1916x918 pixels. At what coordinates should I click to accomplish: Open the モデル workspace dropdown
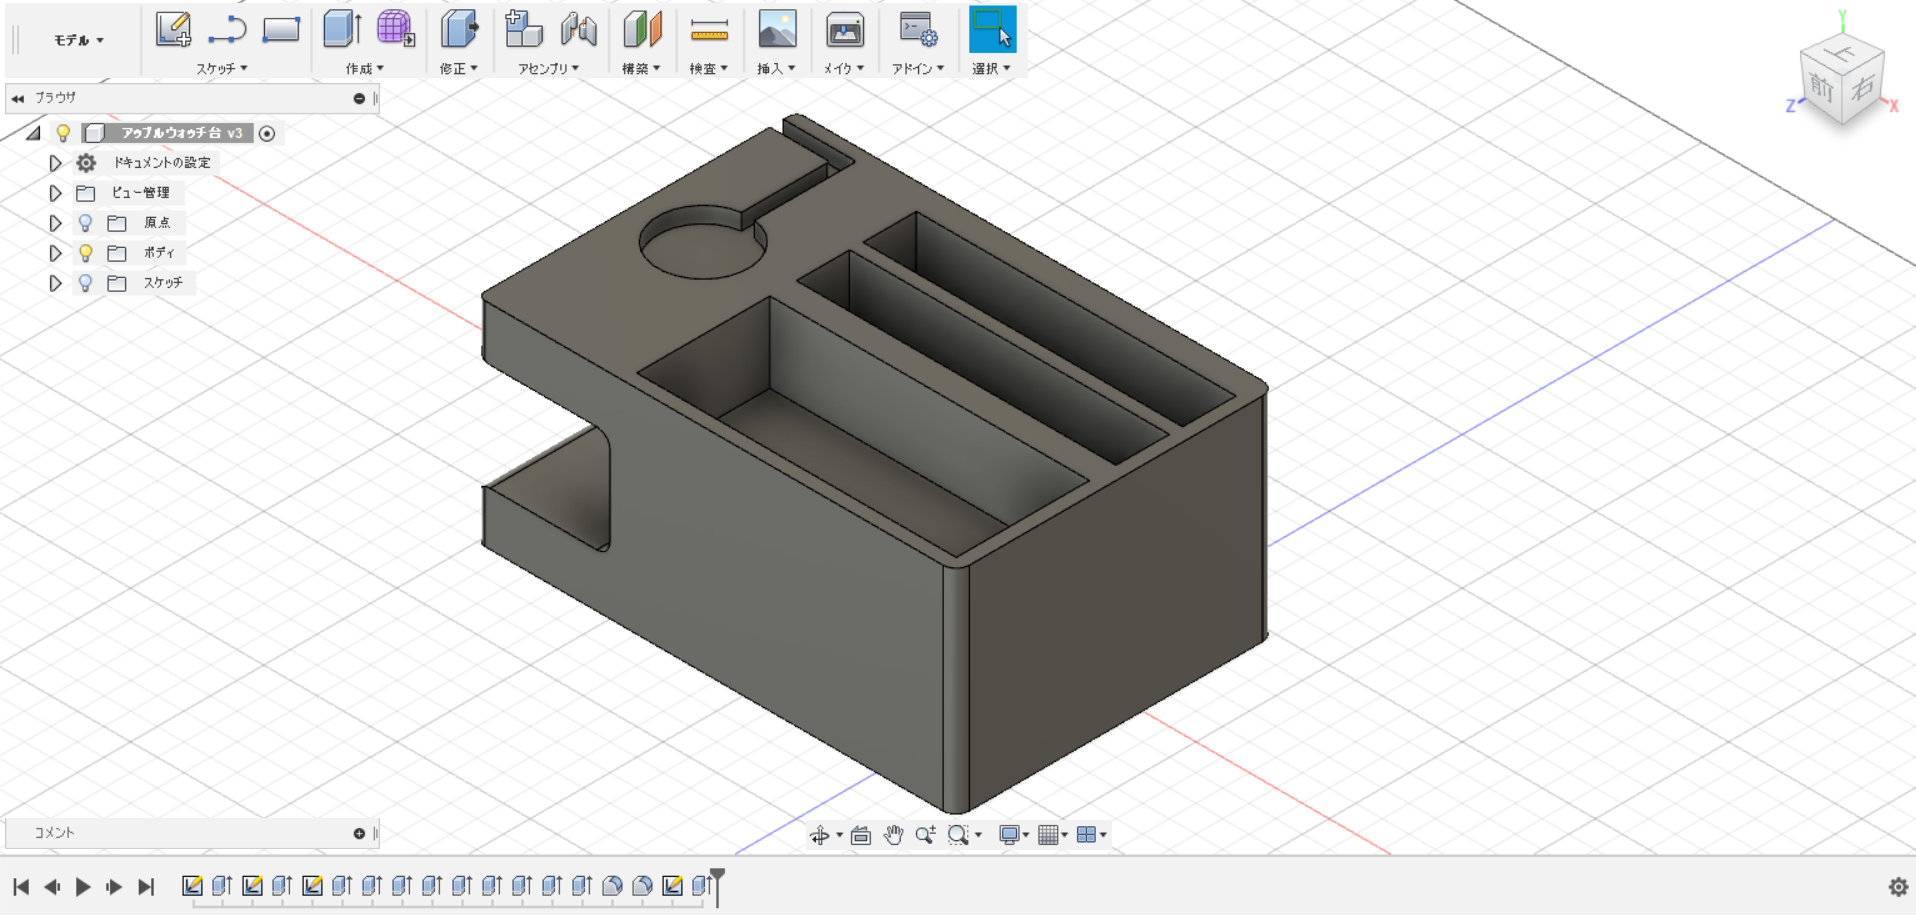click(79, 40)
